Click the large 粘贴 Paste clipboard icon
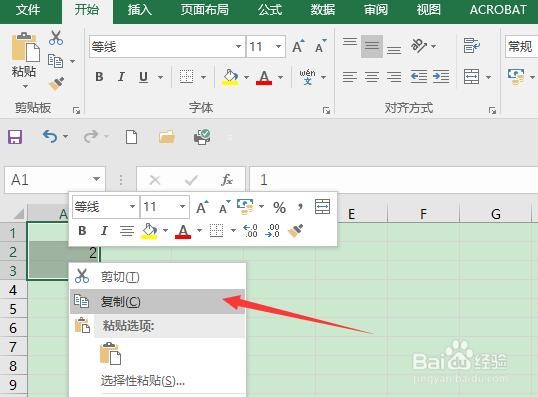Viewport: 538px width, 397px height. 25,47
